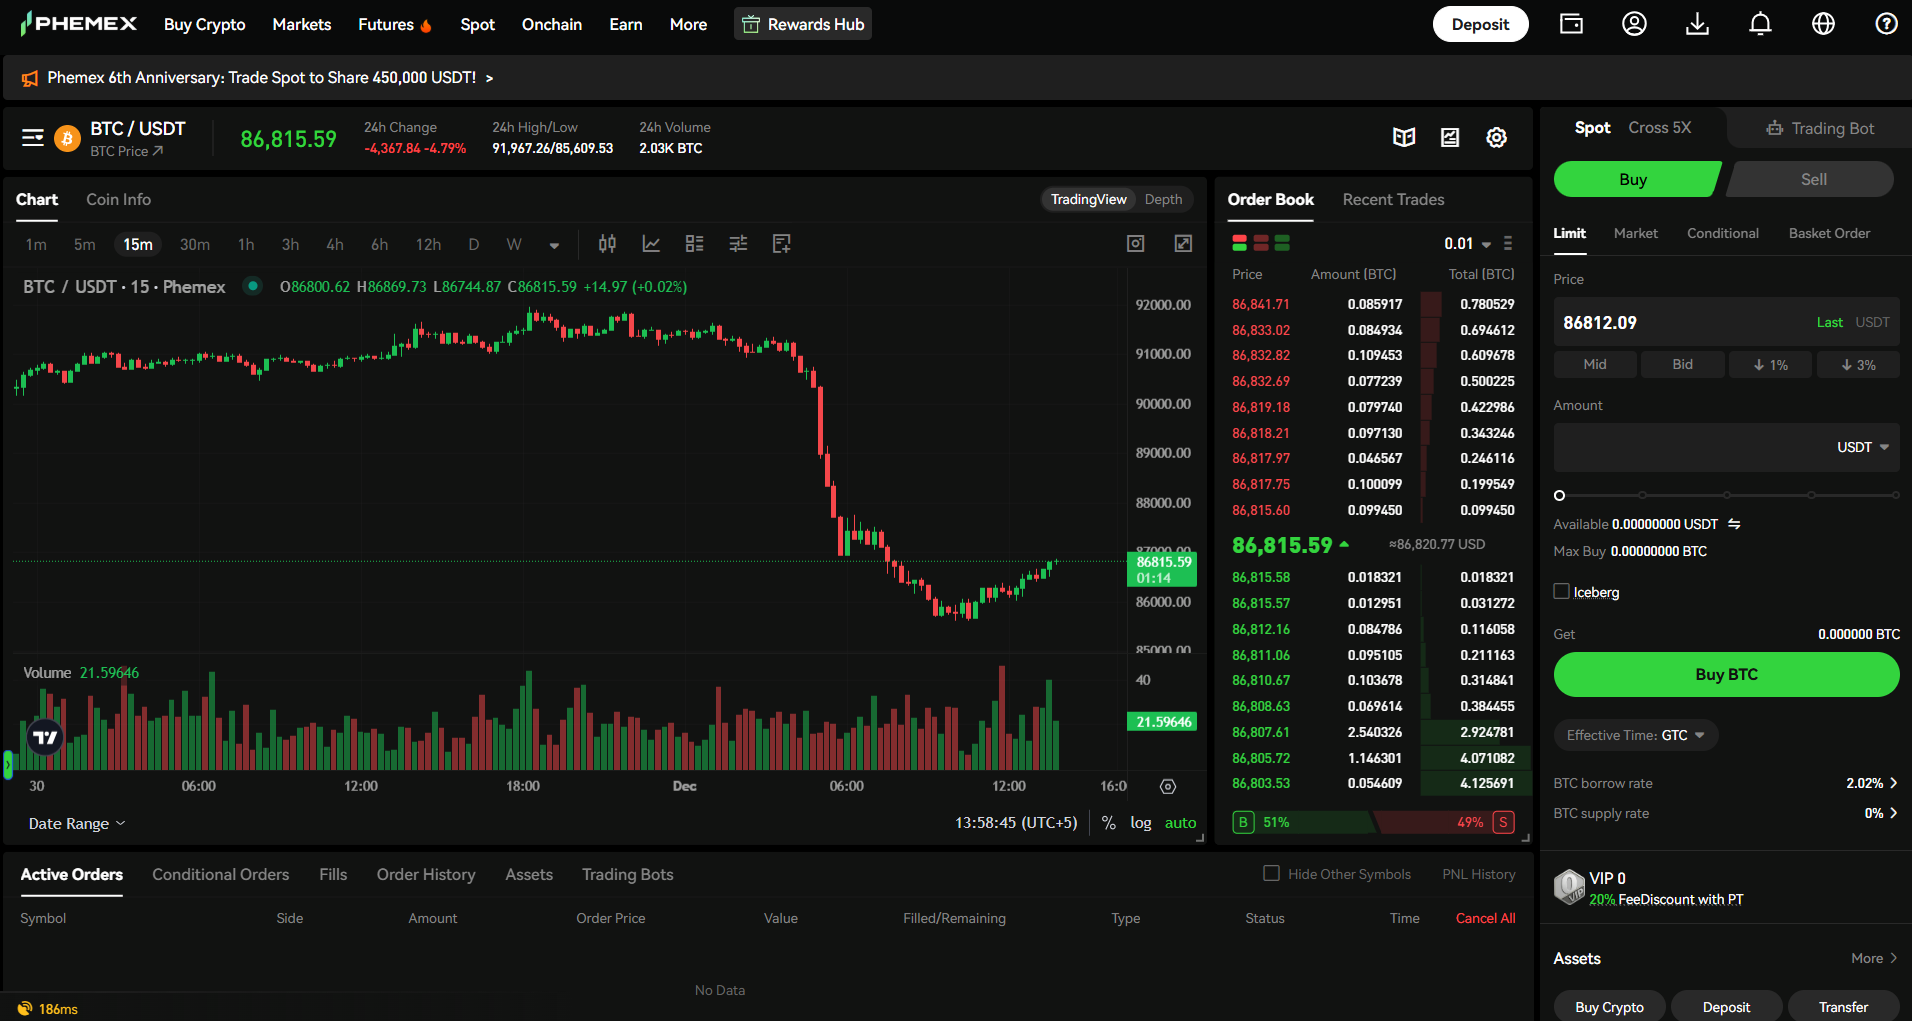Open the Date Range dropdown
This screenshot has width=1912, height=1021.
(x=76, y=823)
